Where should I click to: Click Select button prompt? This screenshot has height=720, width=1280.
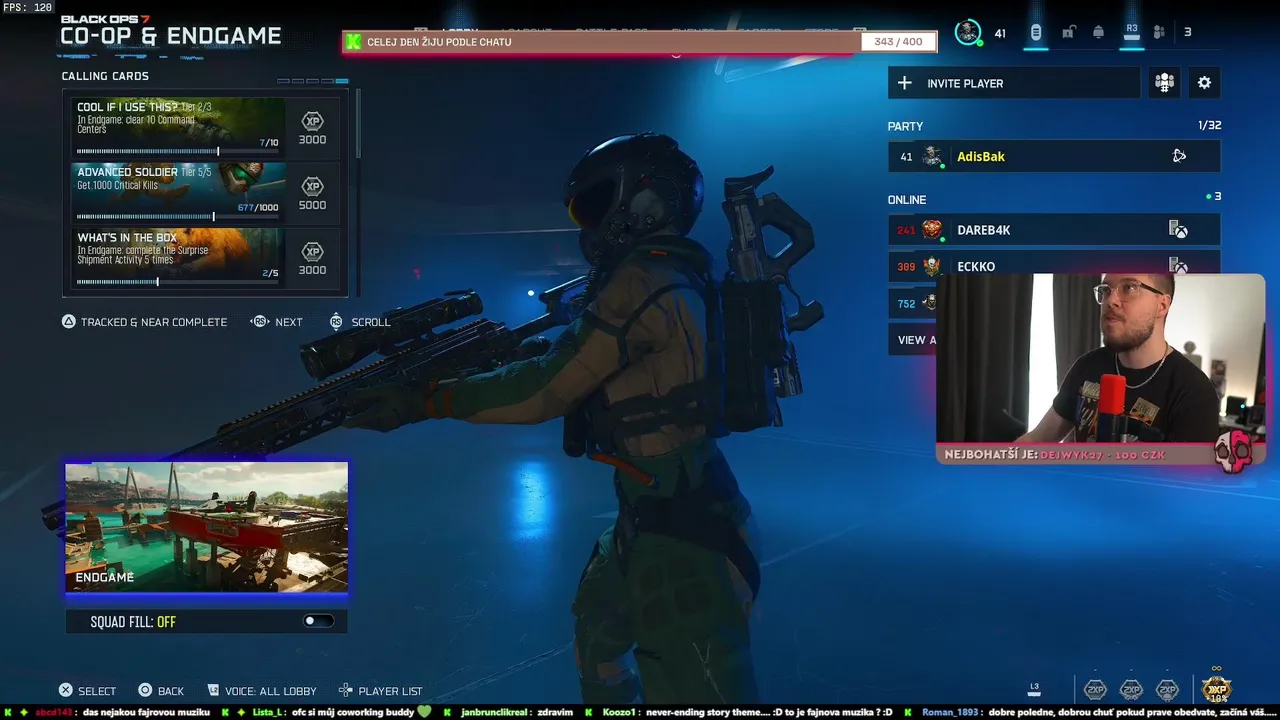pyautogui.click(x=86, y=691)
